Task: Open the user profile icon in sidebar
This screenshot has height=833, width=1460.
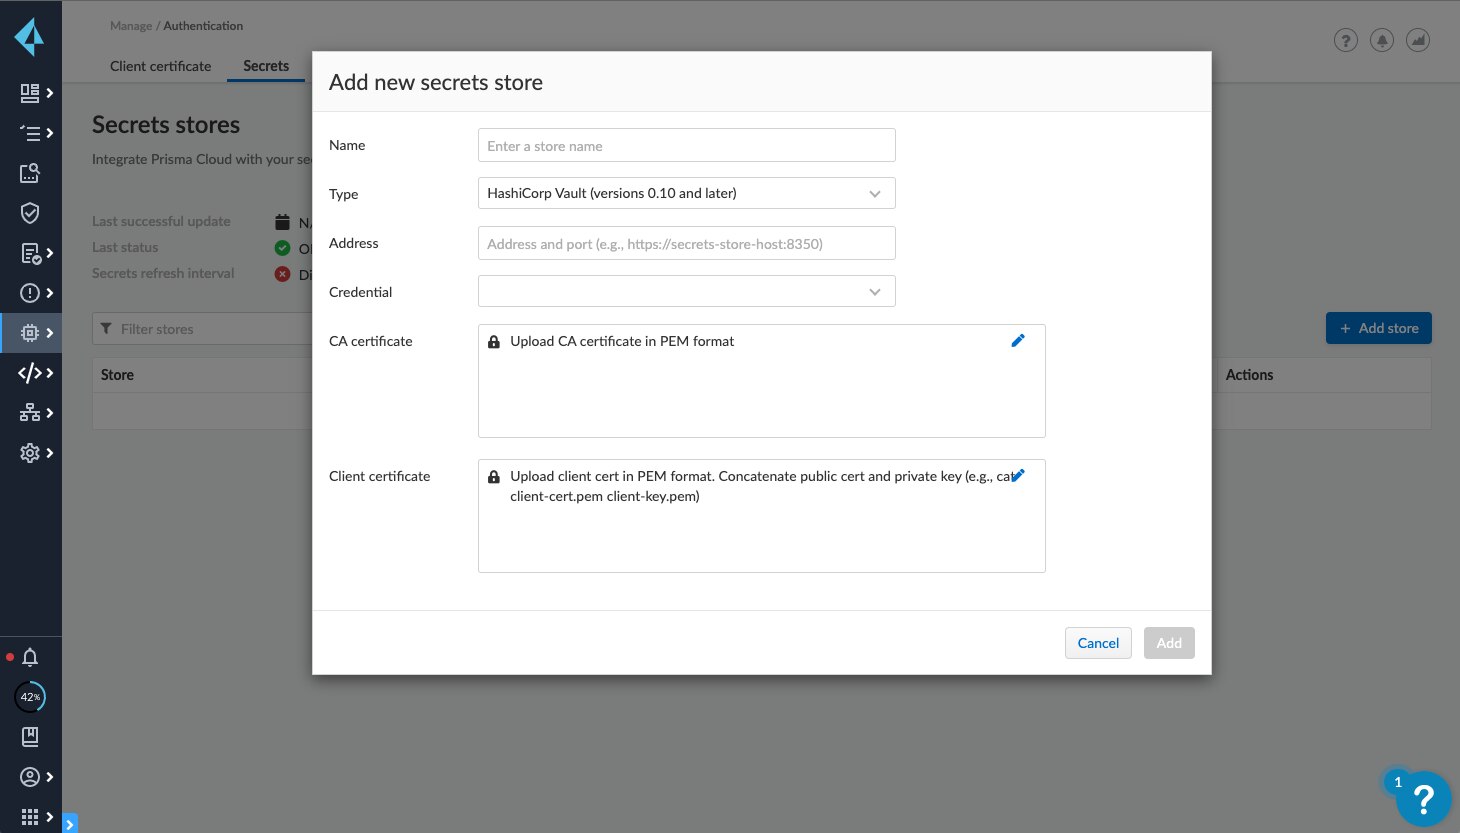Action: [x=30, y=777]
